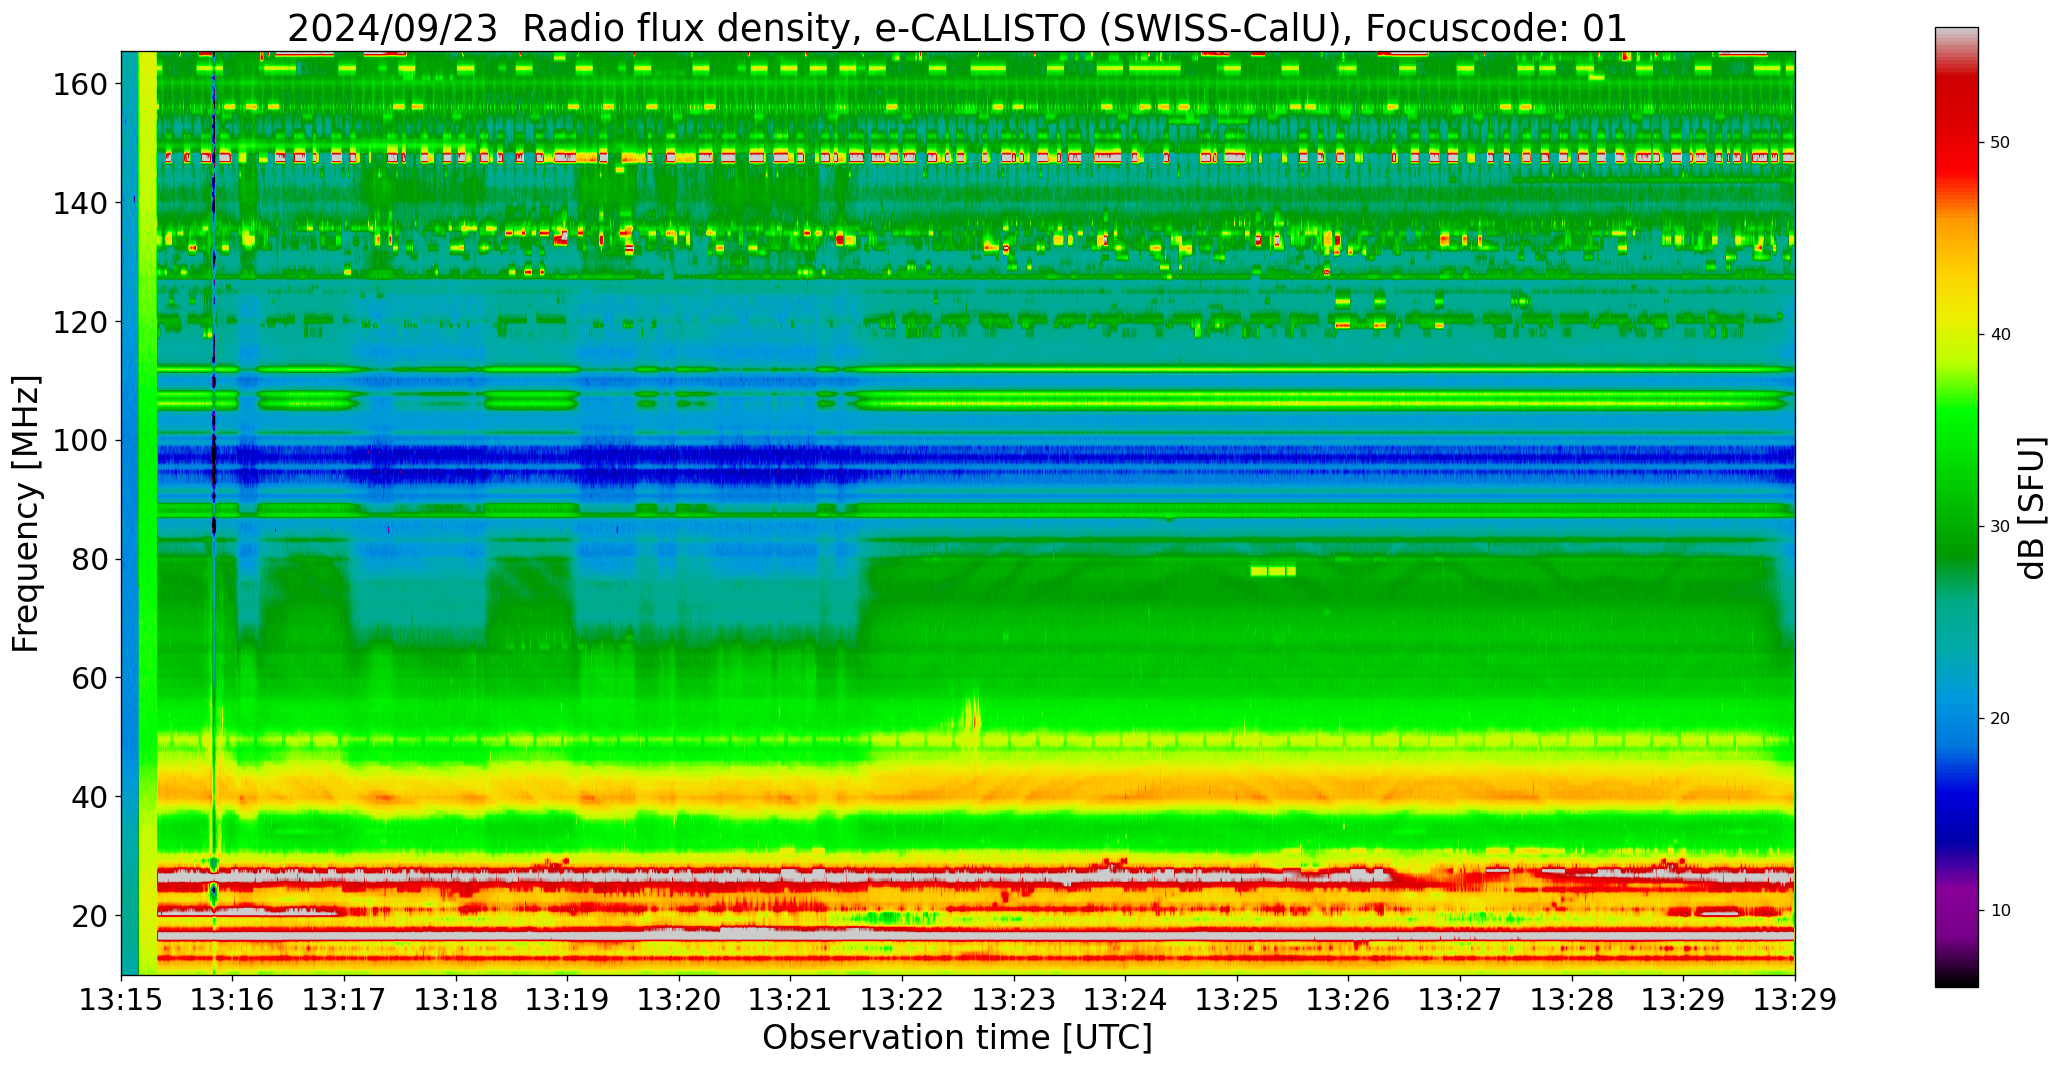Click the 13:18 time tick label

(x=457, y=1000)
